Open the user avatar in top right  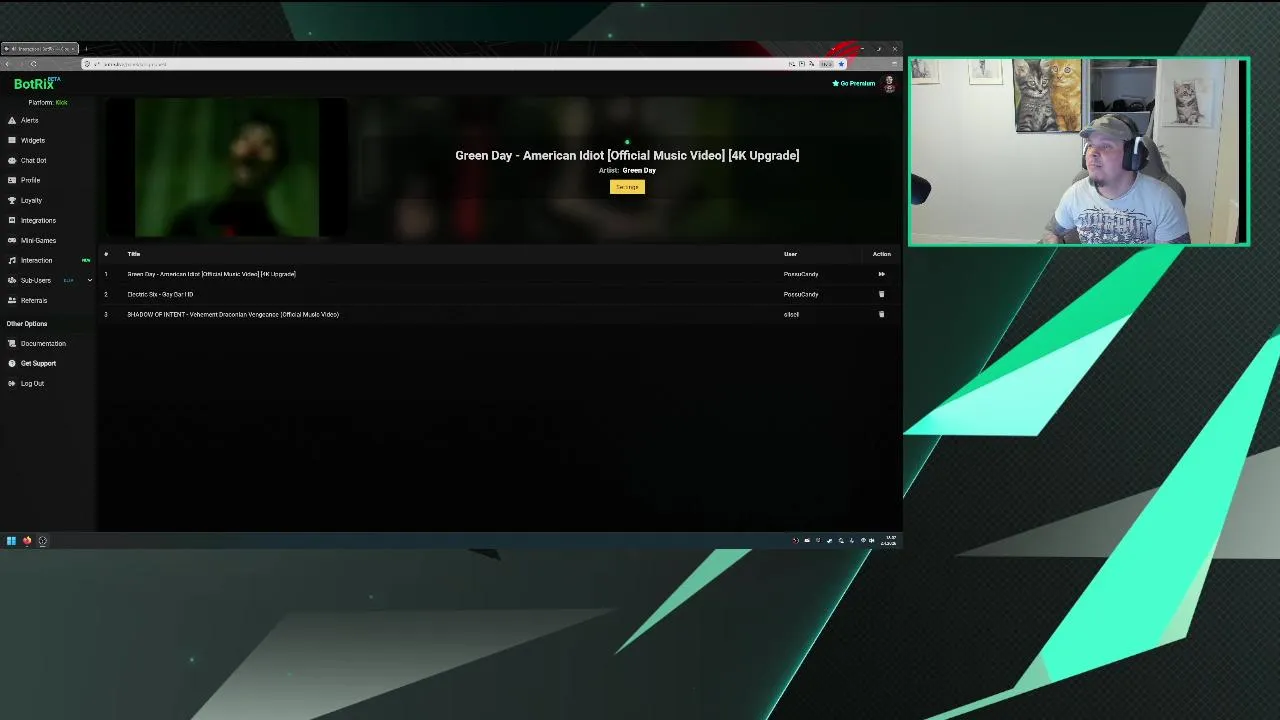889,84
